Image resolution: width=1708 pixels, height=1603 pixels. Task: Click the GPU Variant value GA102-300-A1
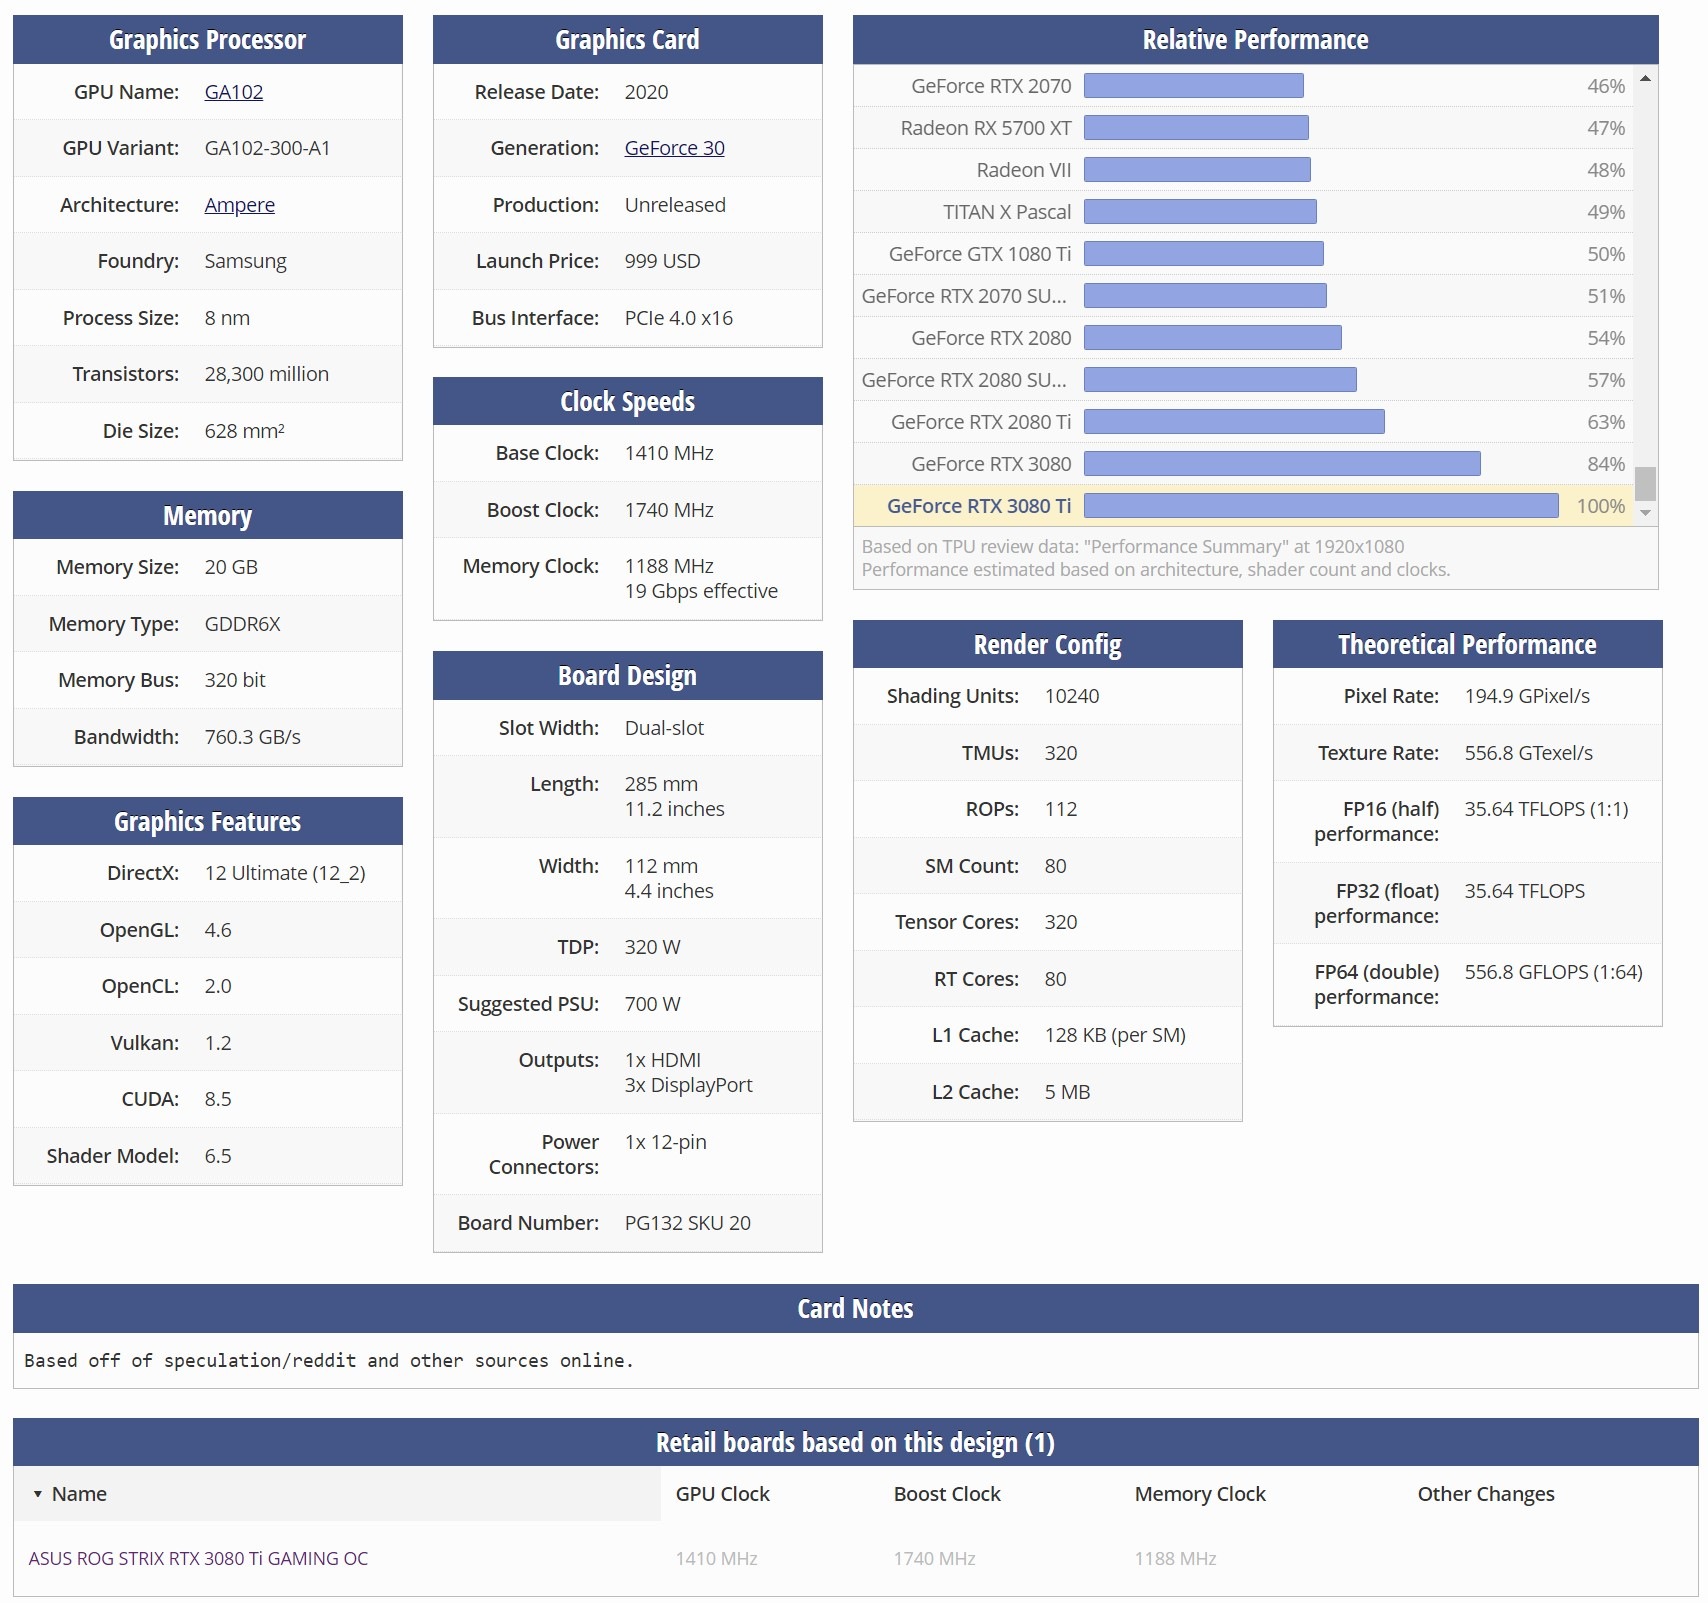click(x=267, y=148)
